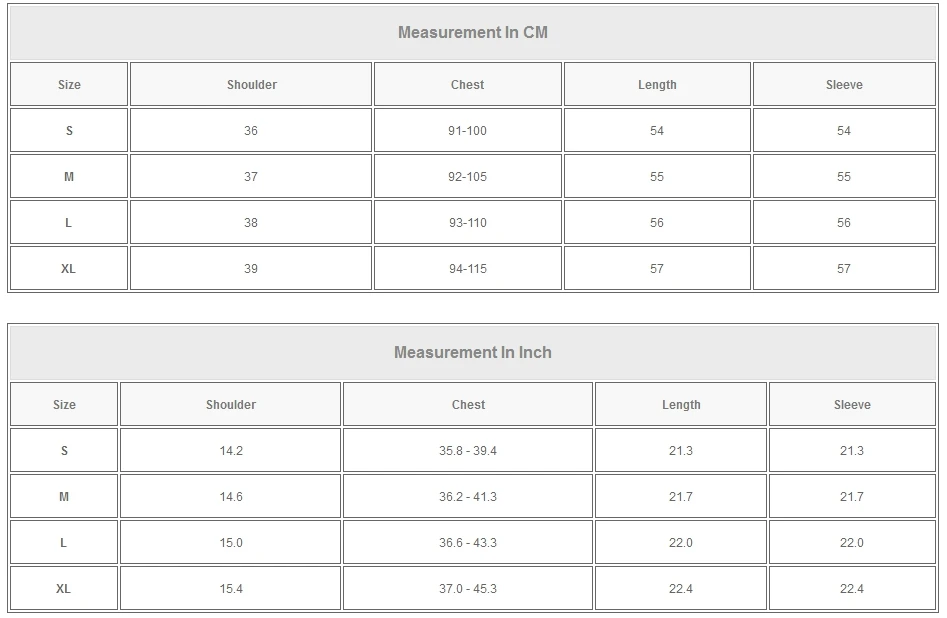Image resolution: width=947 pixels, height=618 pixels.
Task: Click the chest range 92-105 cell
Action: pos(467,177)
